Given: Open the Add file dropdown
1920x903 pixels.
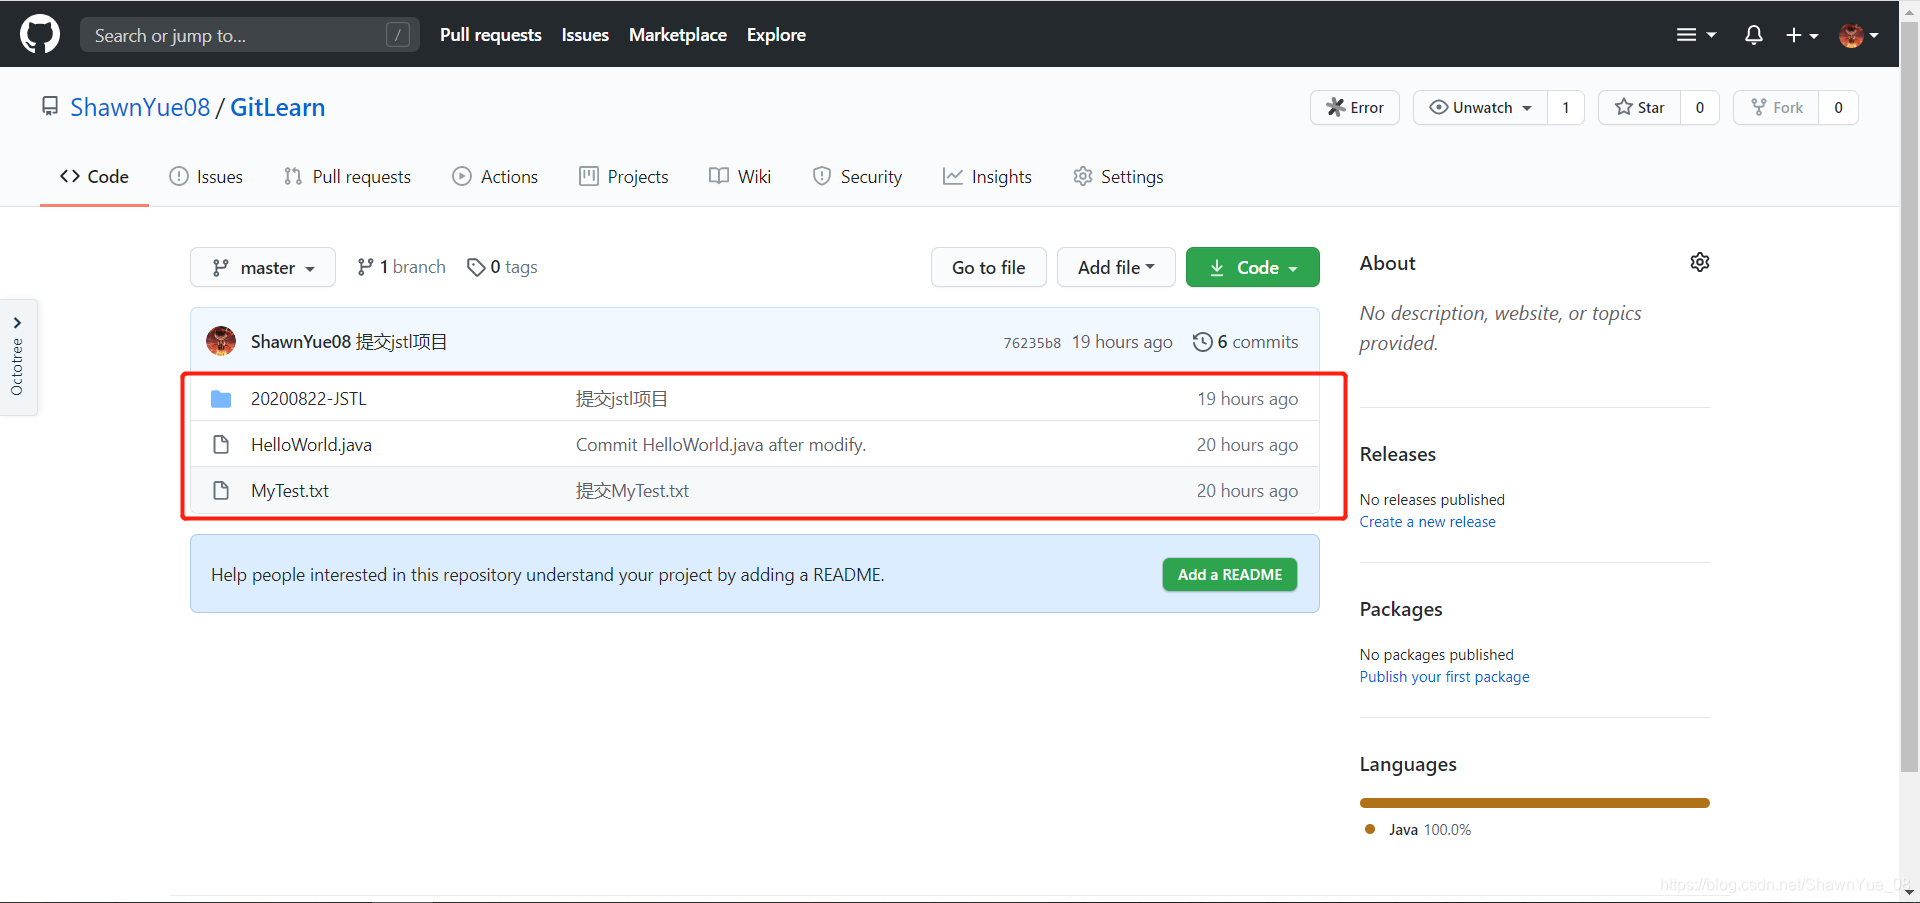Looking at the screenshot, I should [1116, 267].
